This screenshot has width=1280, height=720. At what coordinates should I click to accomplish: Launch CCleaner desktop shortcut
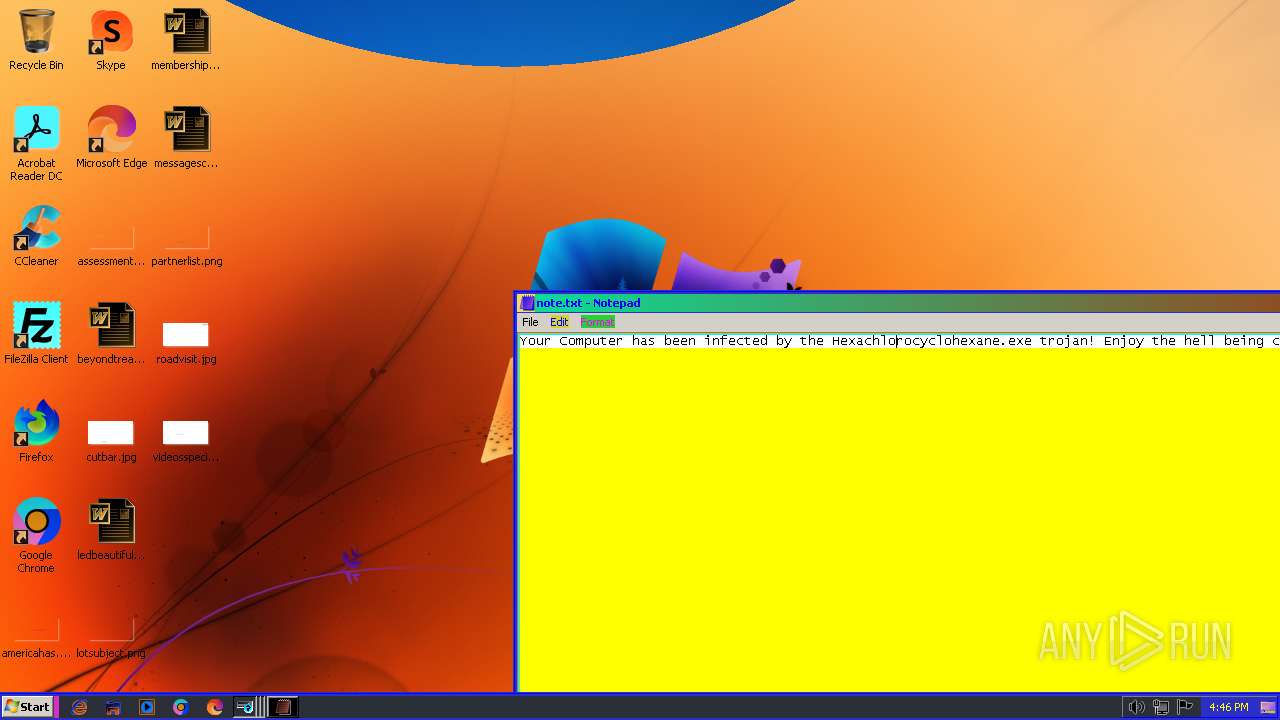(36, 236)
